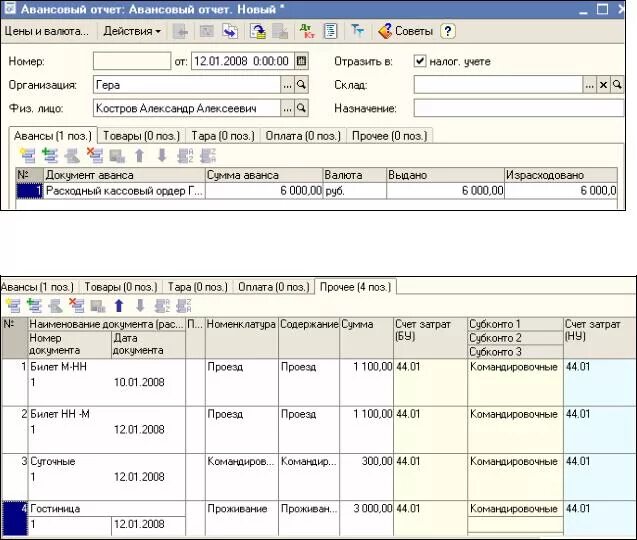Image resolution: width=637 pixels, height=540 pixels.
Task: Click Документ аванса column header
Action: point(124,175)
